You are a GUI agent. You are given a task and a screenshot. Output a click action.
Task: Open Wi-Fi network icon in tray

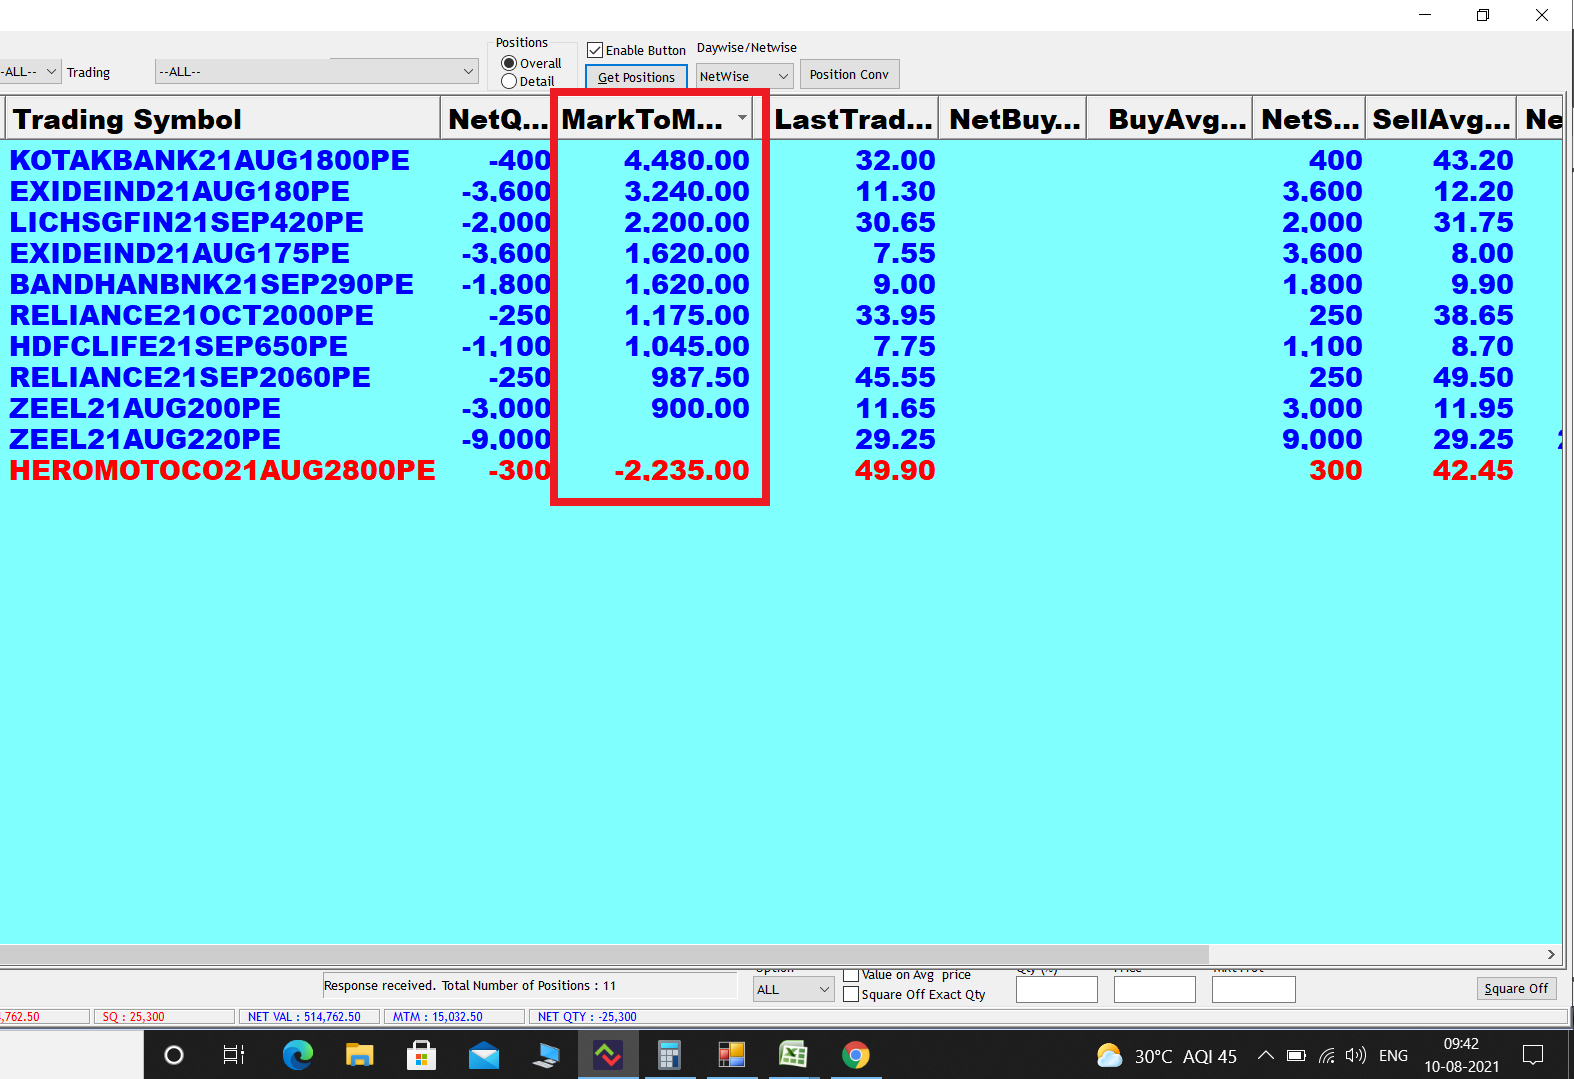[x=1327, y=1055]
